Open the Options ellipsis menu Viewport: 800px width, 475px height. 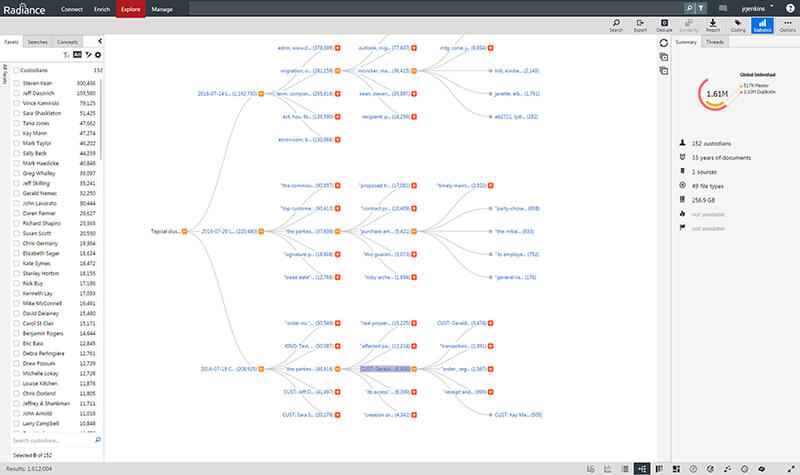[787, 25]
